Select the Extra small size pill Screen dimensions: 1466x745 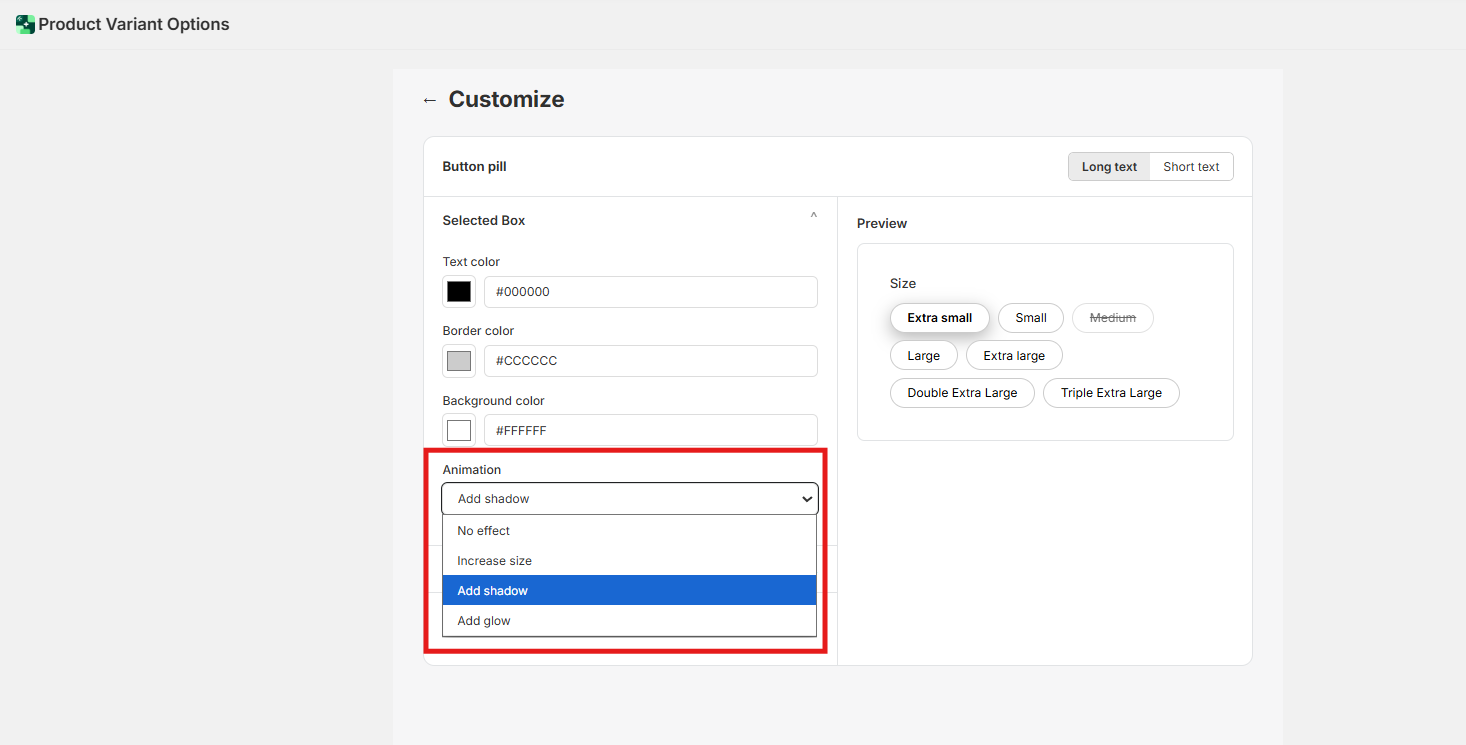tap(939, 318)
